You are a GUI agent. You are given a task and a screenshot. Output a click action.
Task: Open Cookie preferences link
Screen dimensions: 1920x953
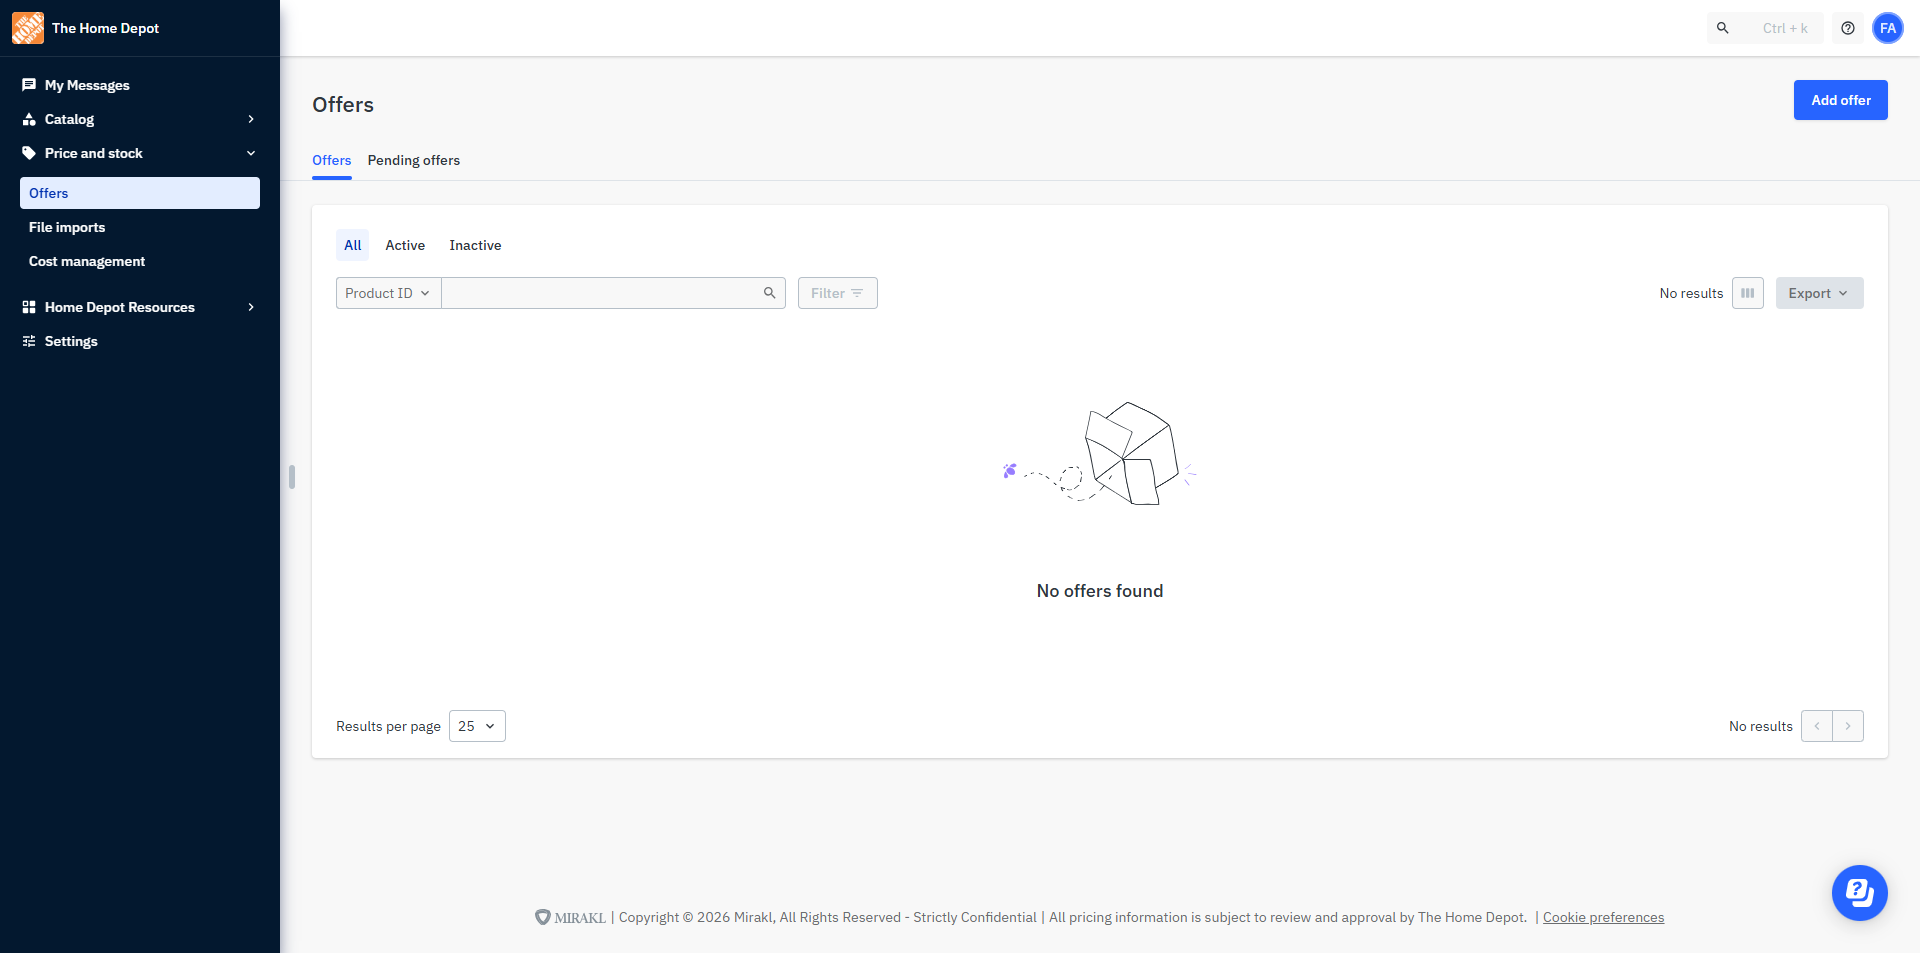tap(1603, 917)
